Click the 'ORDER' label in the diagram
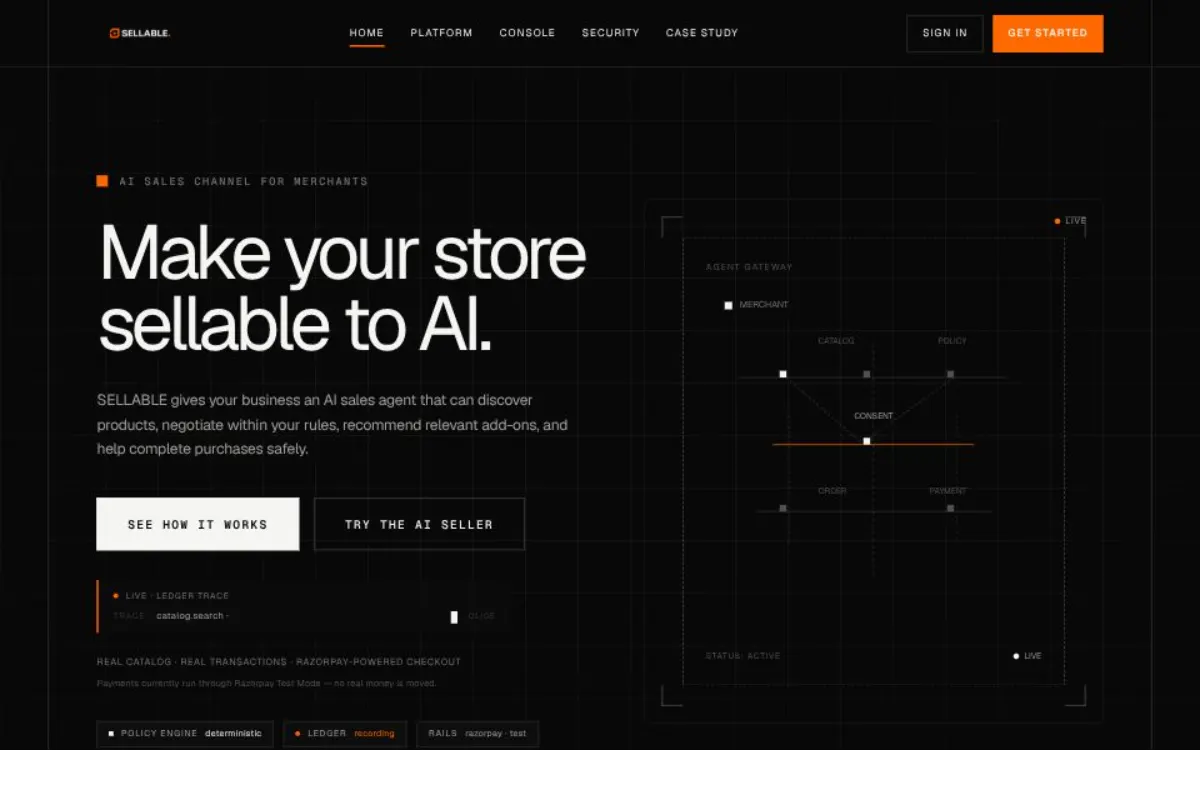The width and height of the screenshot is (1200, 798). (832, 491)
